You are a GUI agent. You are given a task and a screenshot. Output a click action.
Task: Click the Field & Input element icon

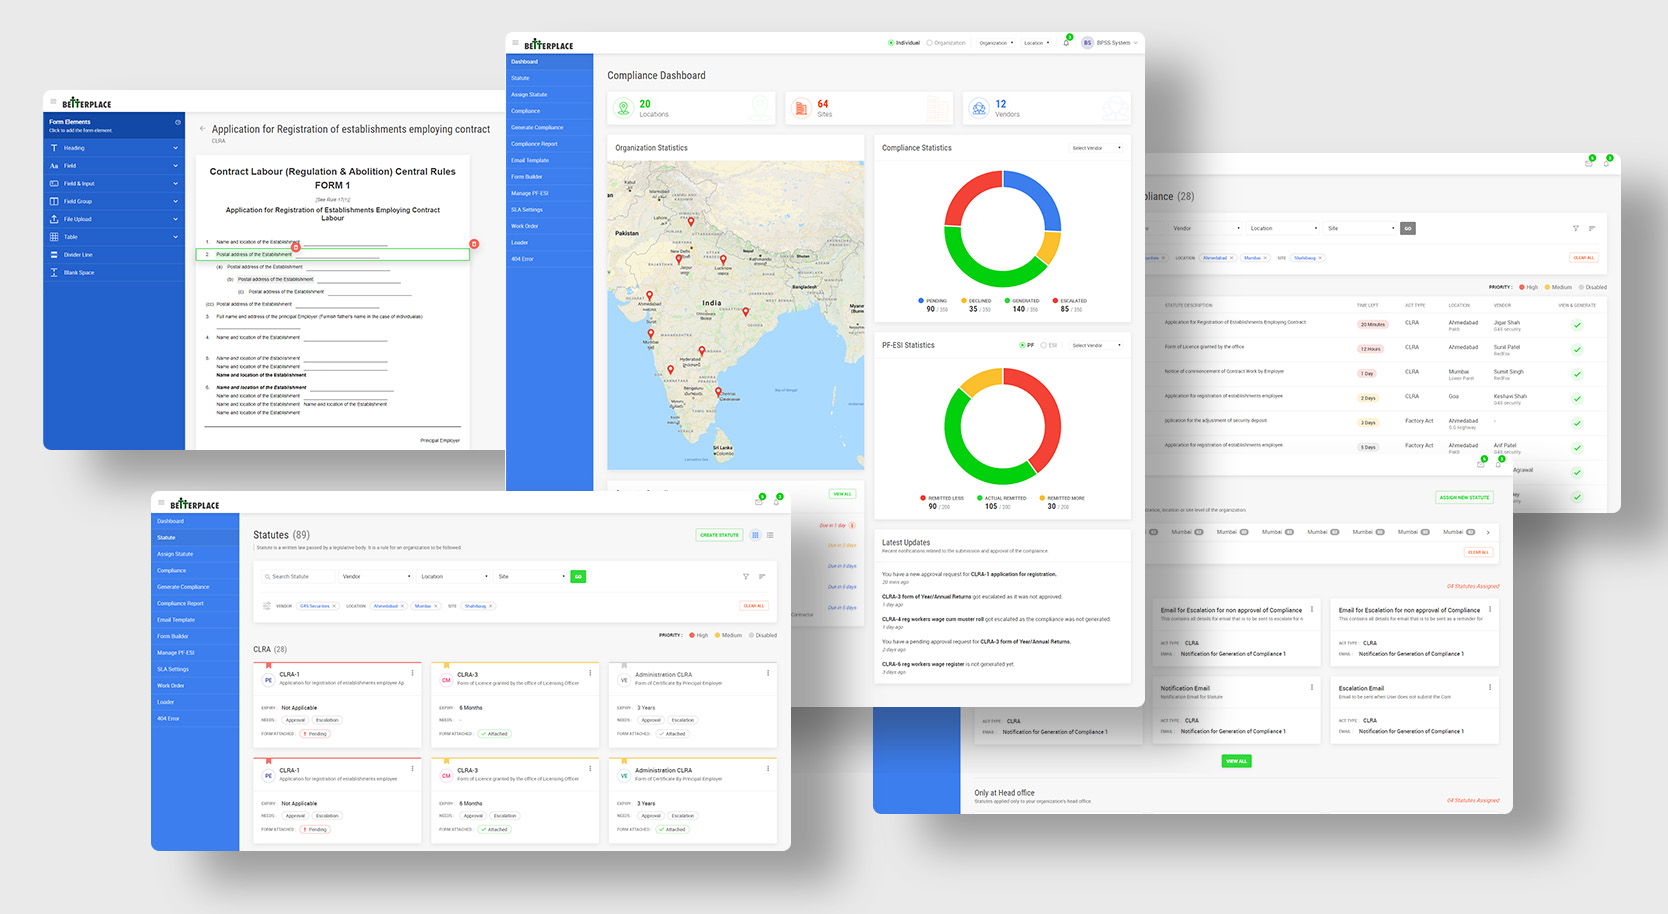click(54, 183)
